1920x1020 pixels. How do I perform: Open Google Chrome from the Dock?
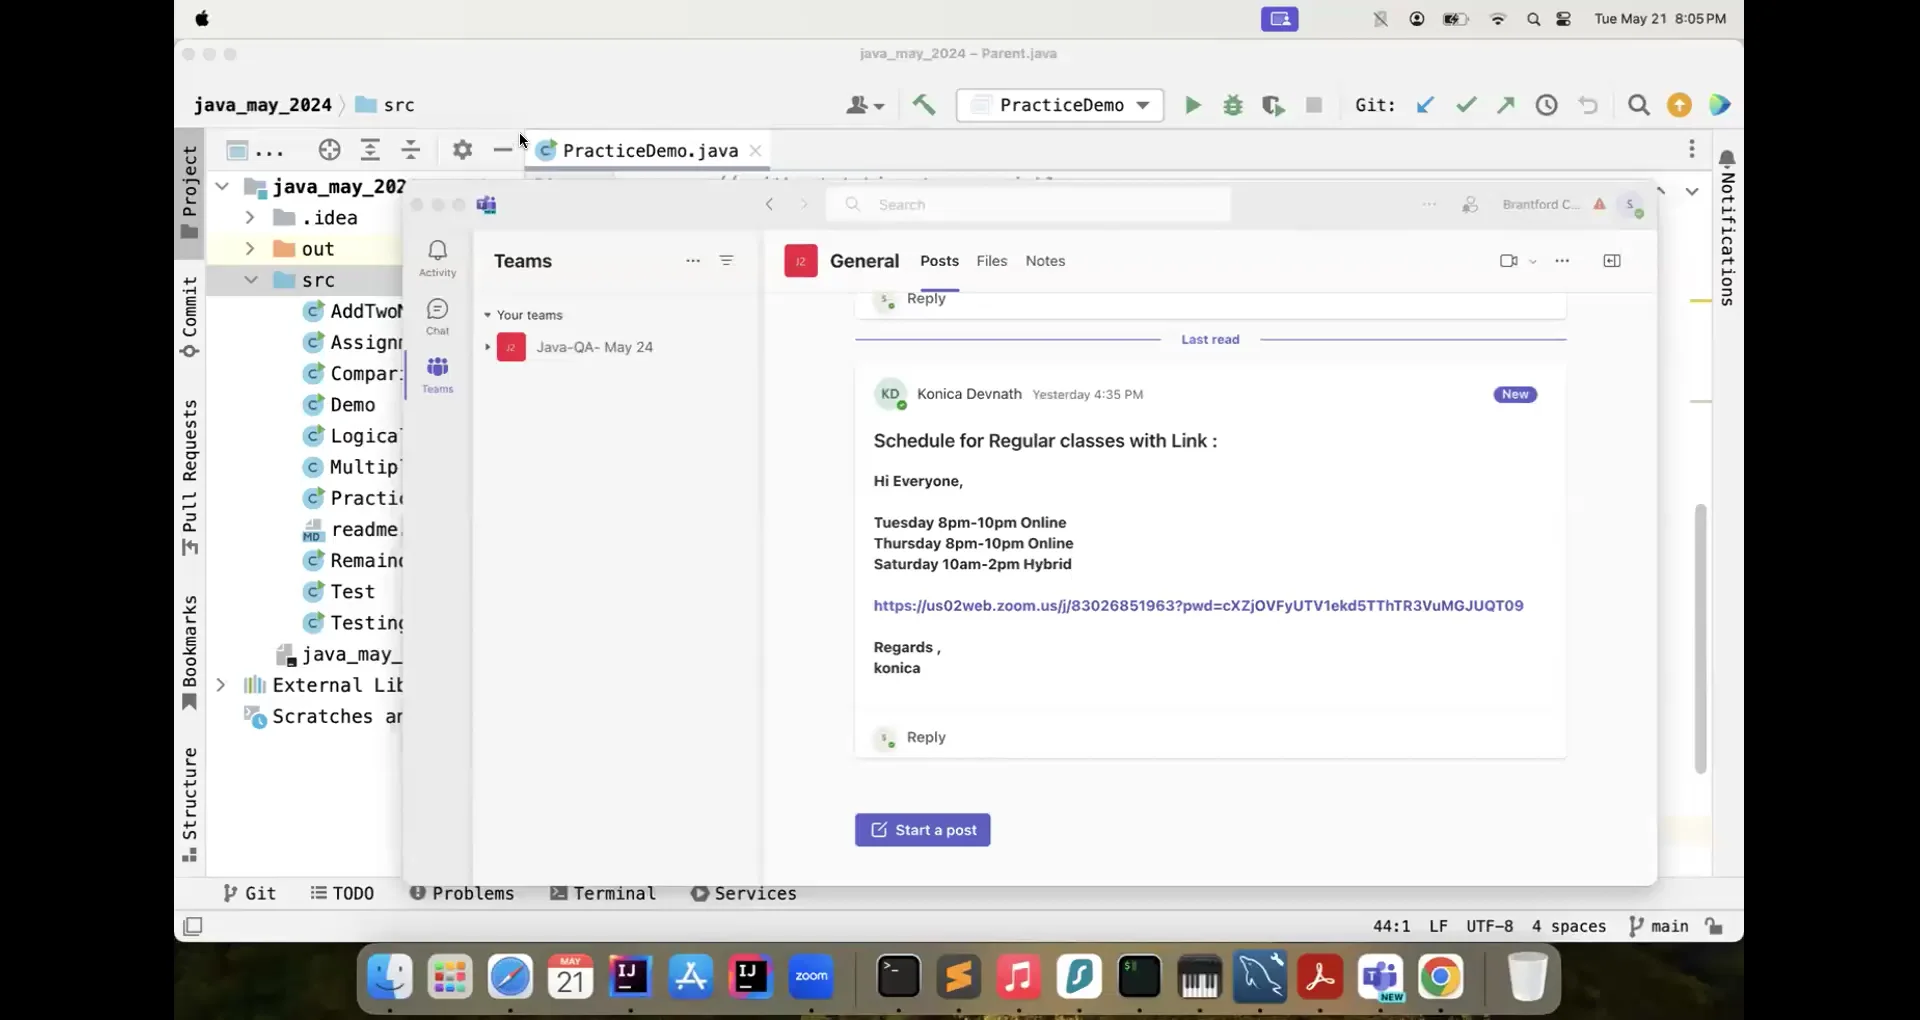1440,977
